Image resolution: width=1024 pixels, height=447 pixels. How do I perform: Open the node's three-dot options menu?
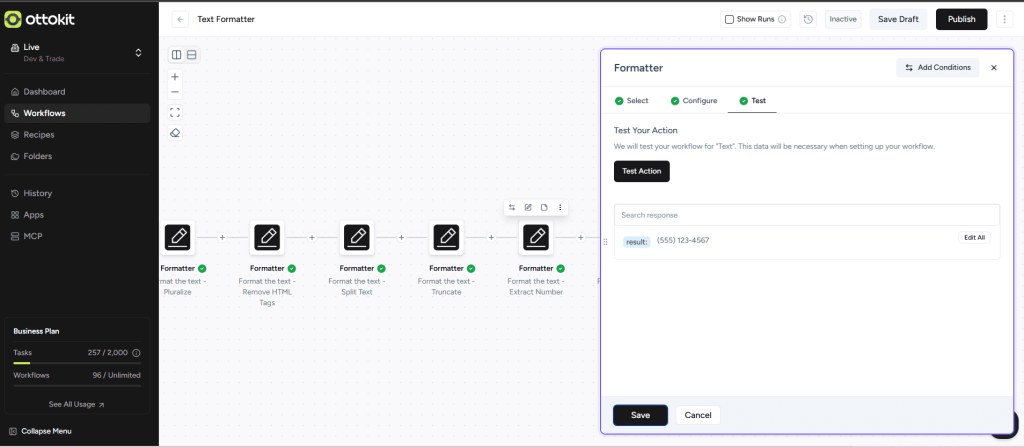tap(560, 207)
